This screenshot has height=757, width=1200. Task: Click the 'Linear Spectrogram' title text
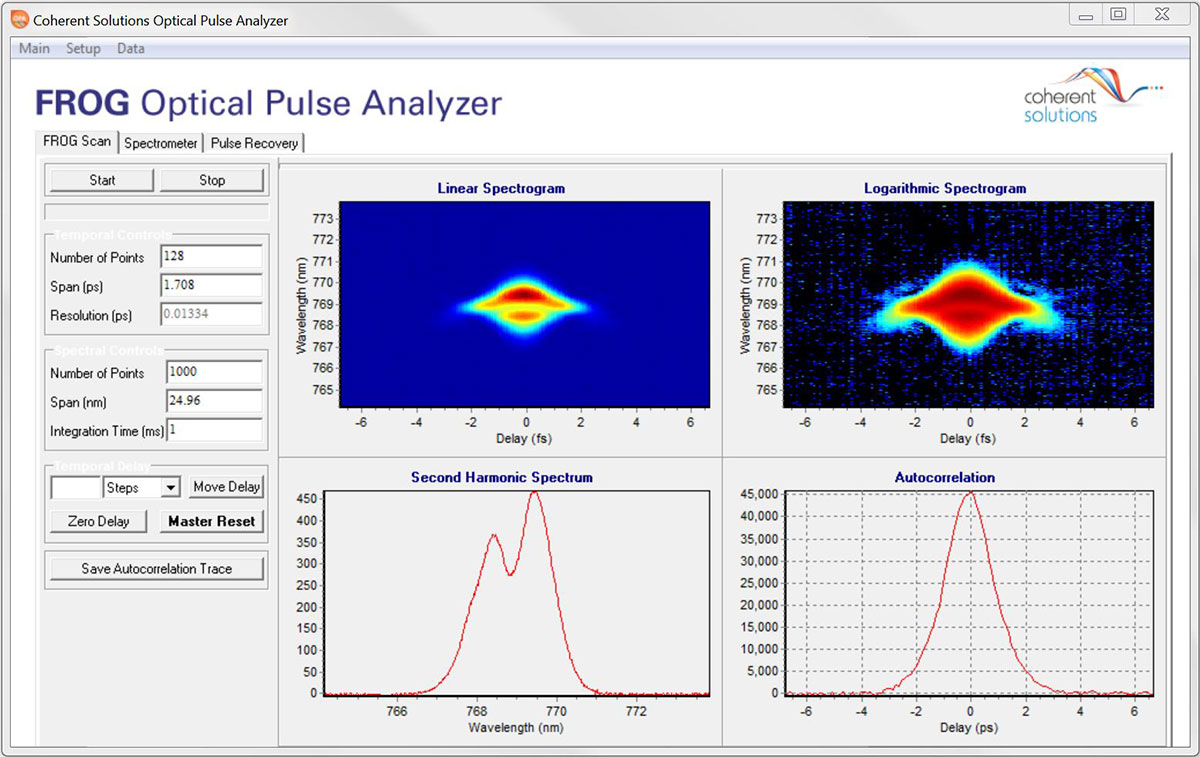coord(501,188)
